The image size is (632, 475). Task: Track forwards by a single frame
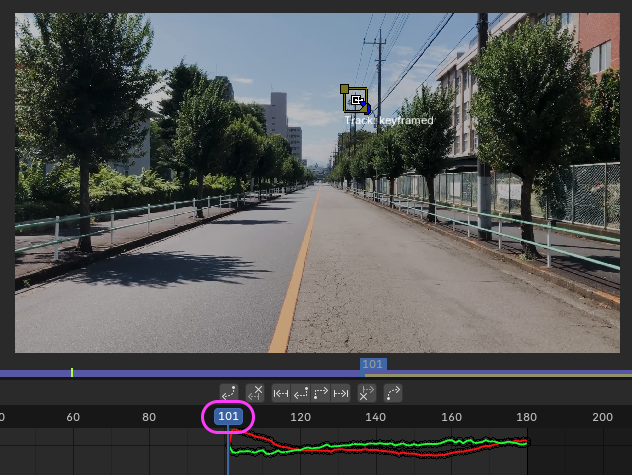[320, 393]
